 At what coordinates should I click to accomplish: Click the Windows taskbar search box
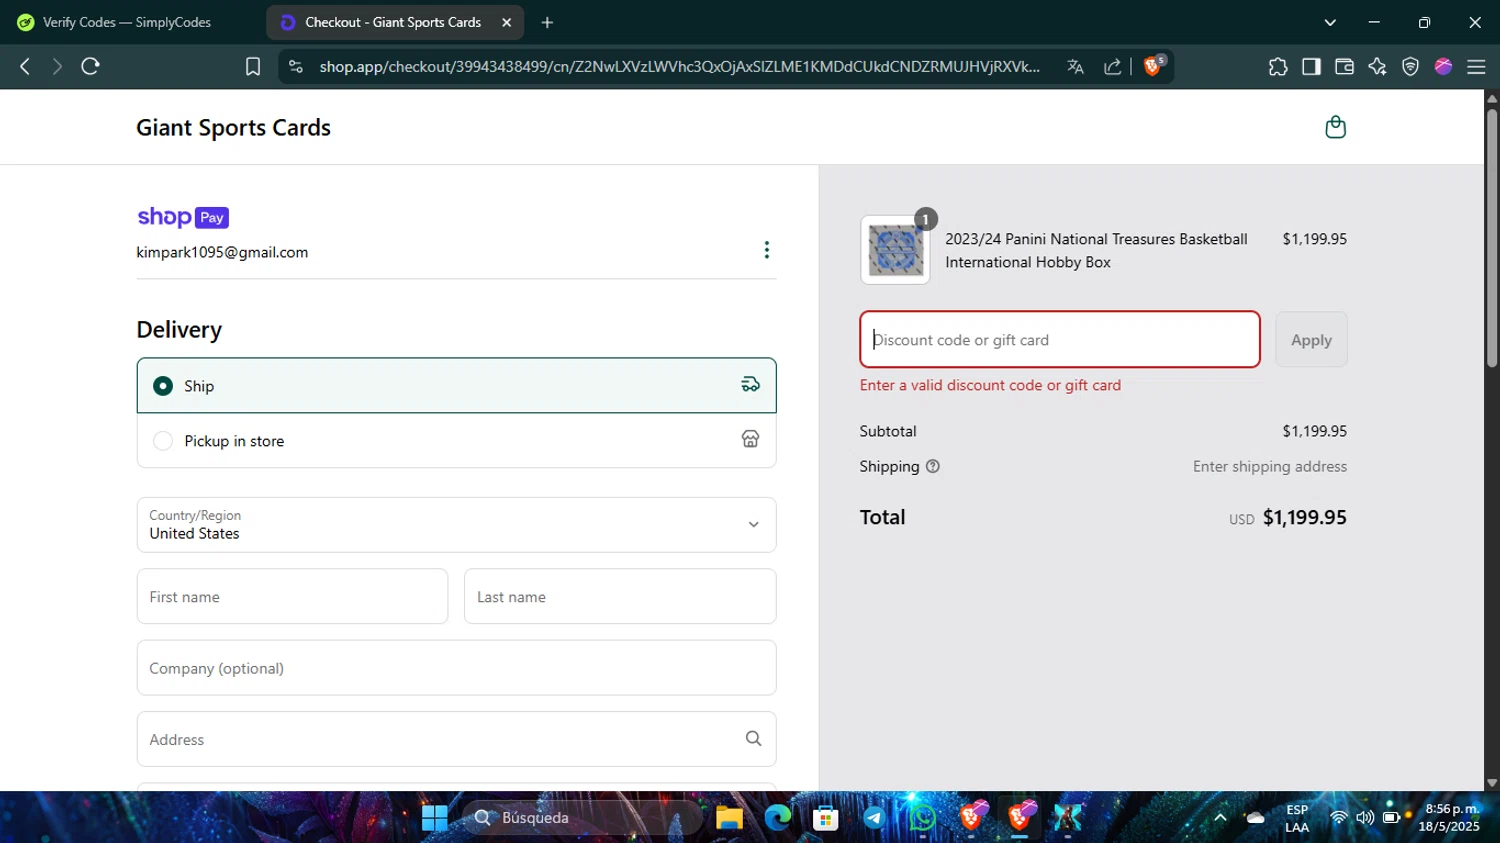[x=583, y=818]
